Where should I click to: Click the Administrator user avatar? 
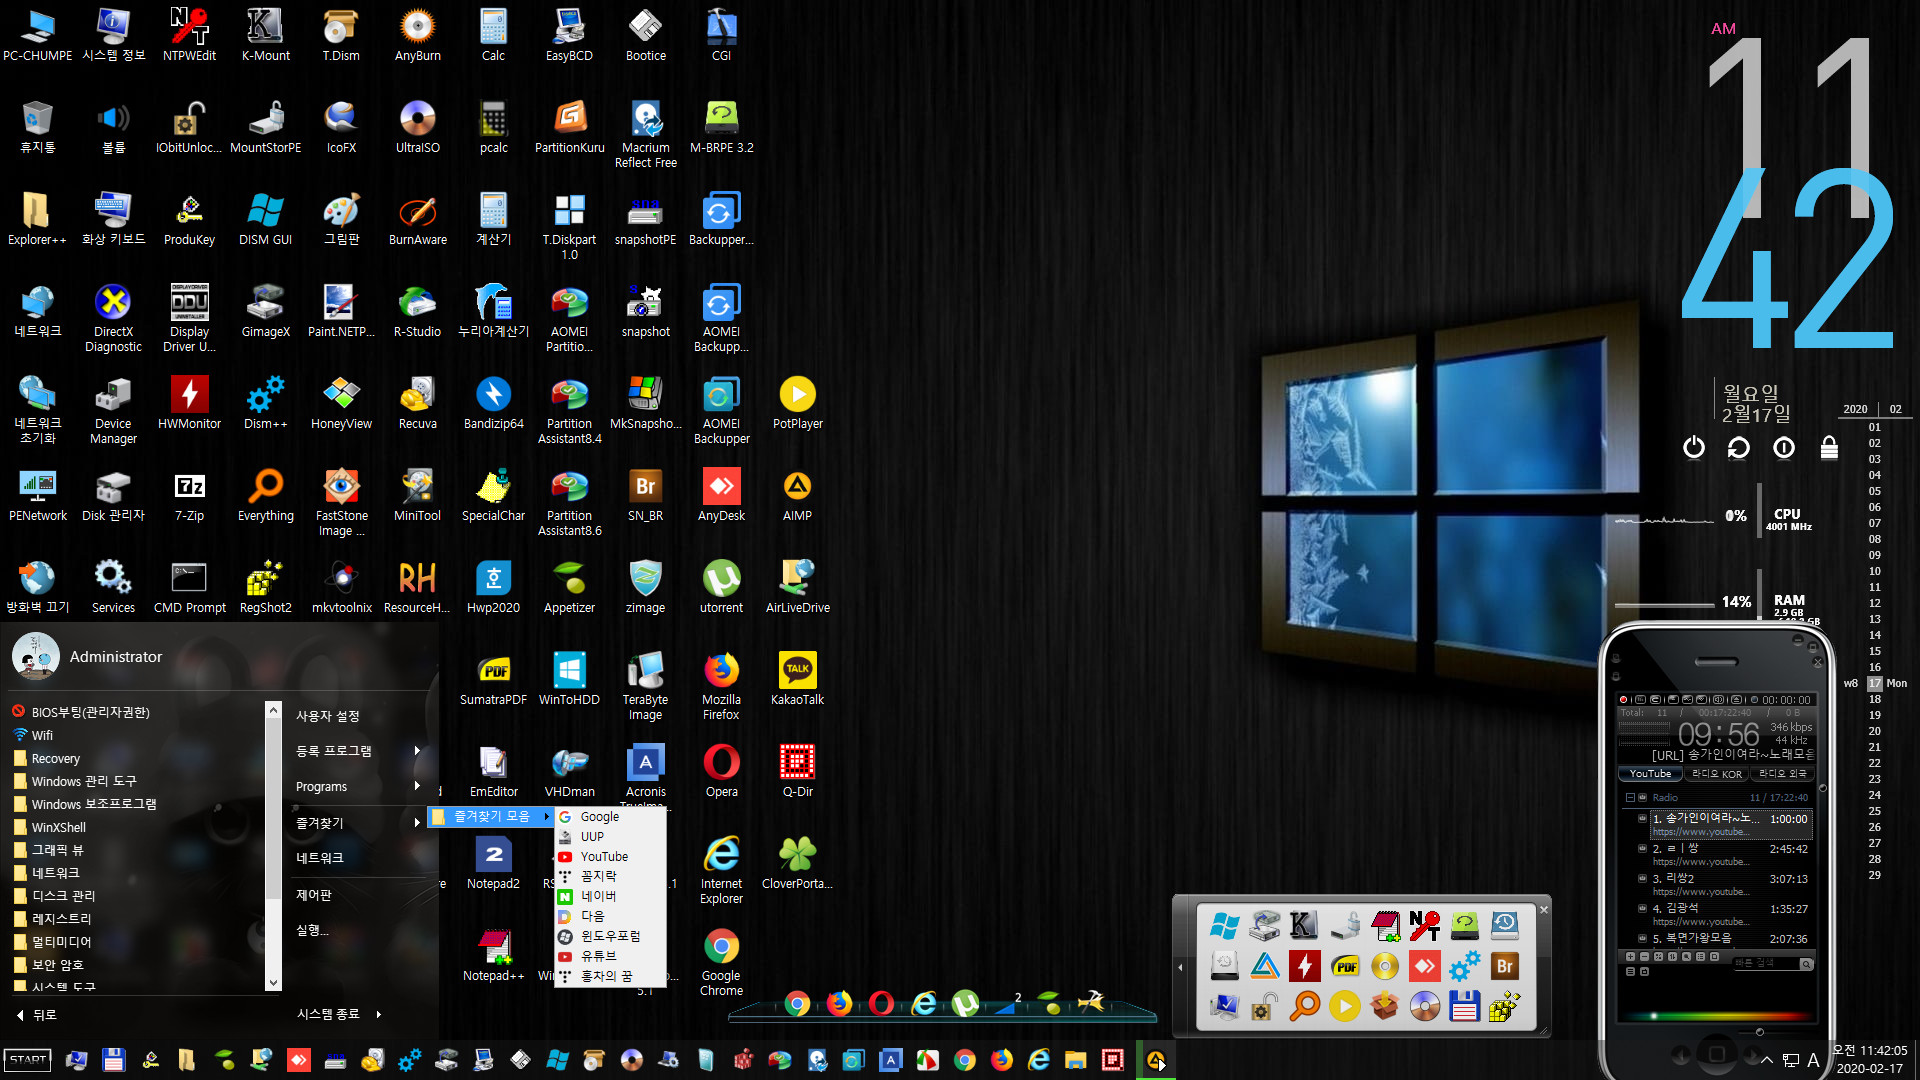tap(35, 656)
